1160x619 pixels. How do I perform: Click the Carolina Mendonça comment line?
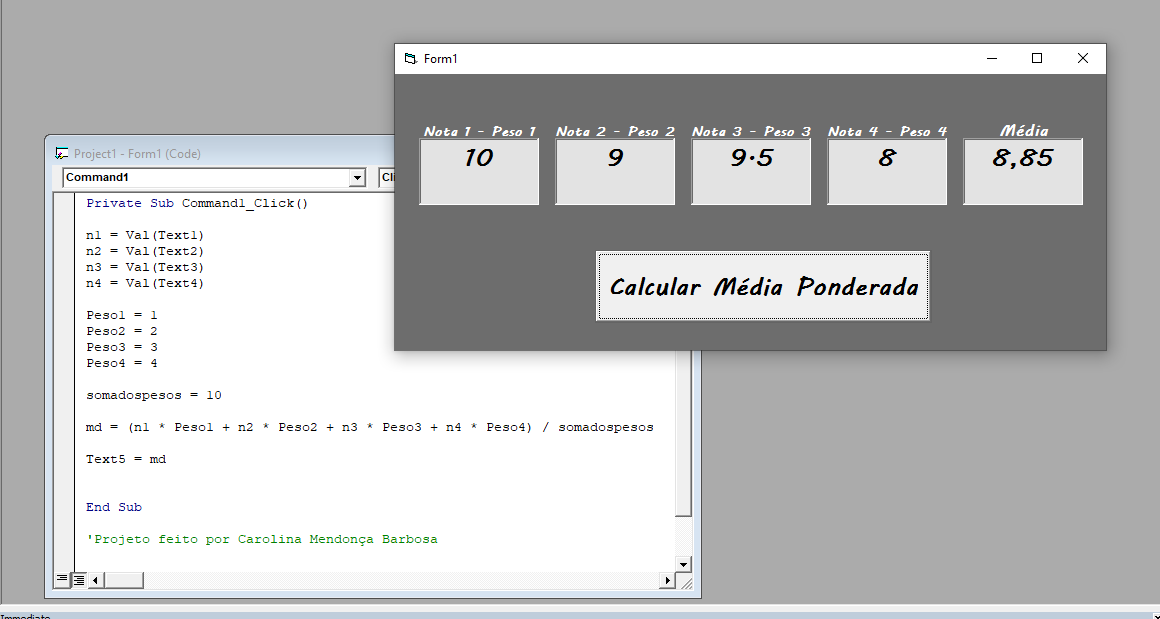[x=260, y=538]
